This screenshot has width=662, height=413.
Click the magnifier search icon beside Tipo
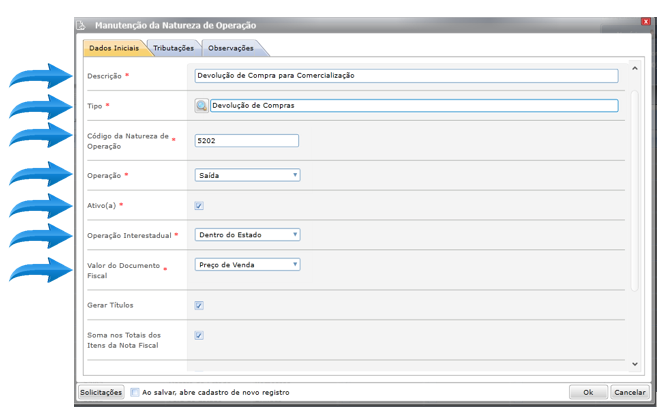[x=201, y=106]
